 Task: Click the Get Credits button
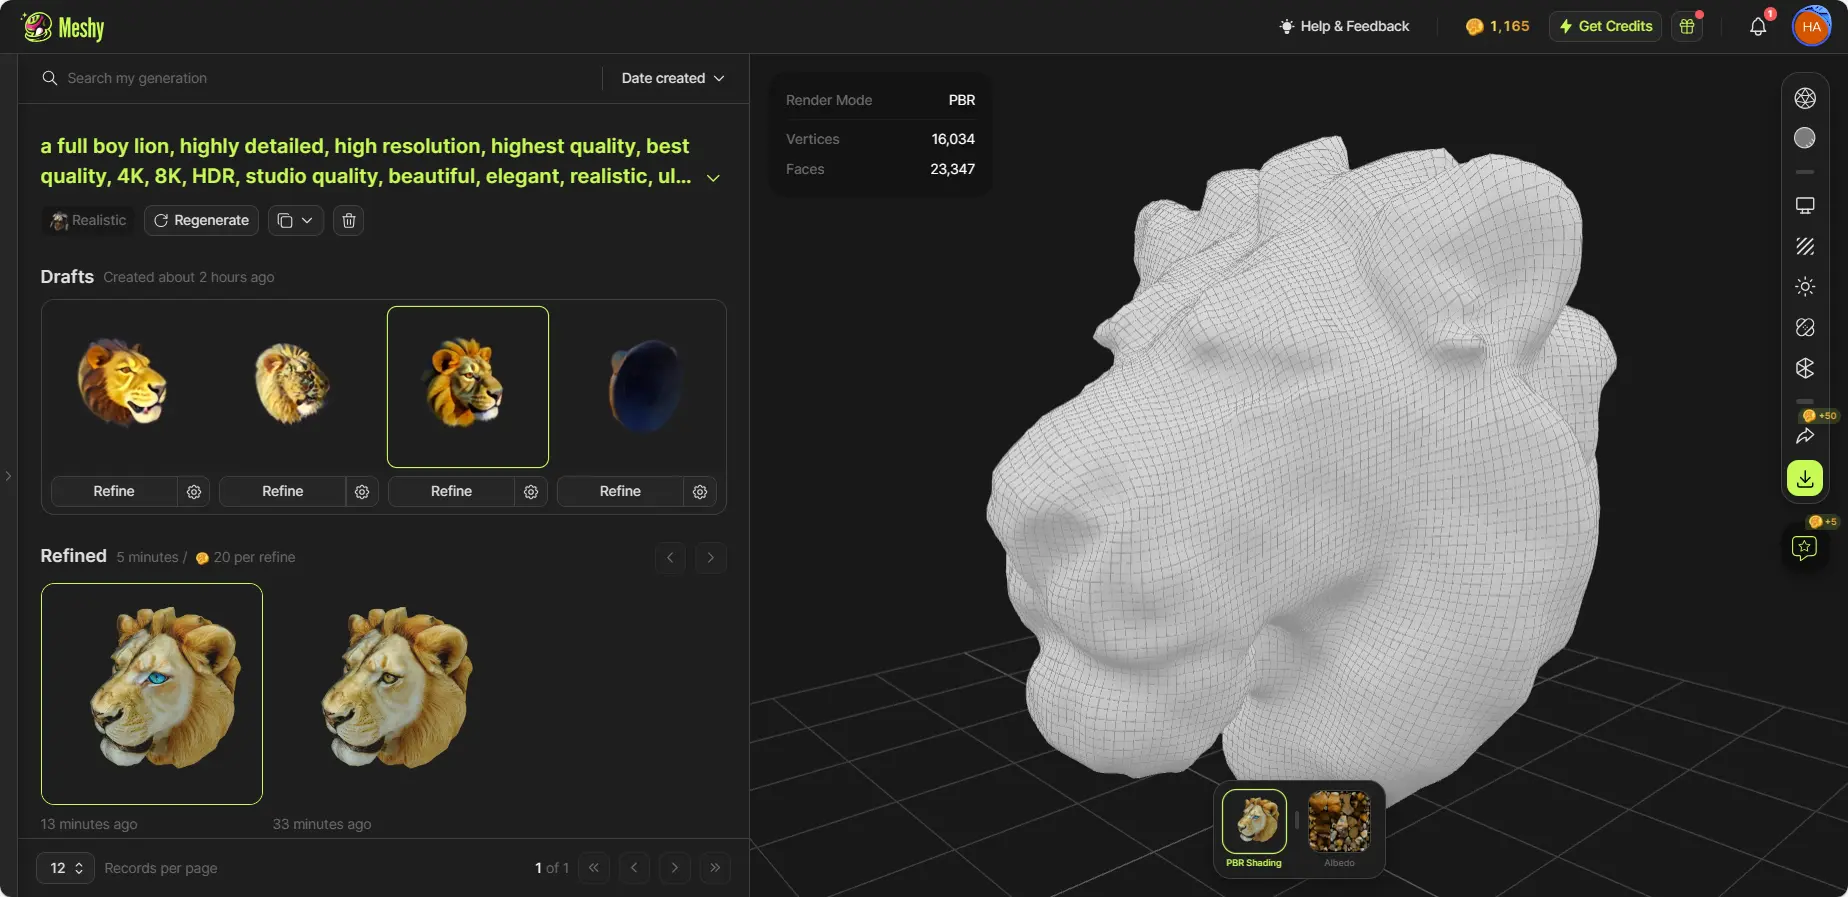point(1604,27)
